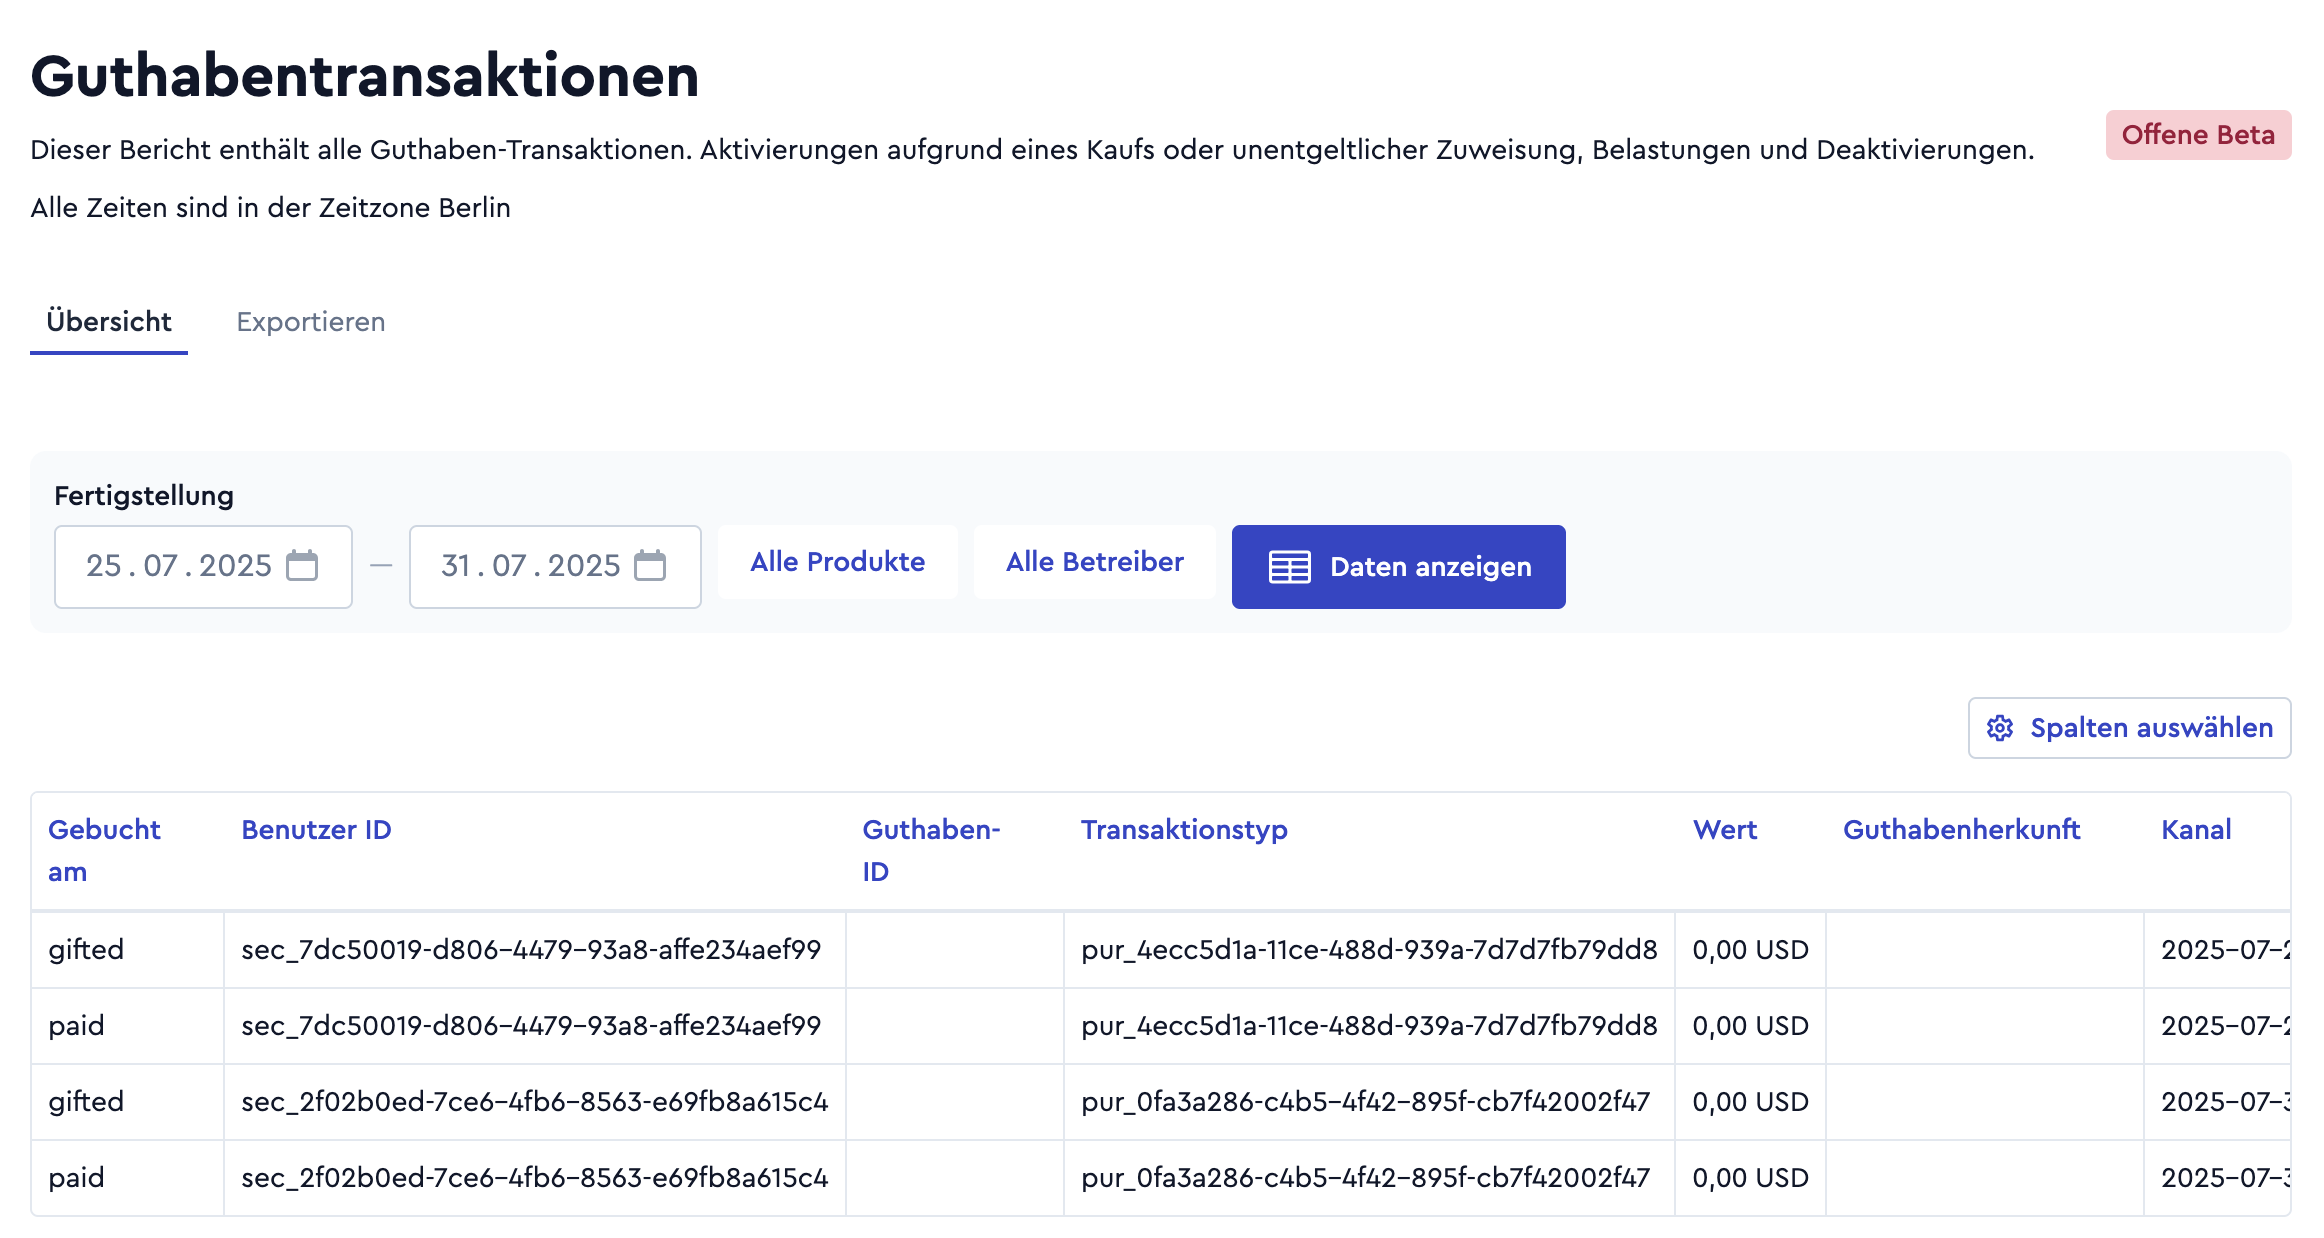Viewport: 2324px width, 1238px height.
Task: Open the end date calendar picker icon
Action: 650,565
